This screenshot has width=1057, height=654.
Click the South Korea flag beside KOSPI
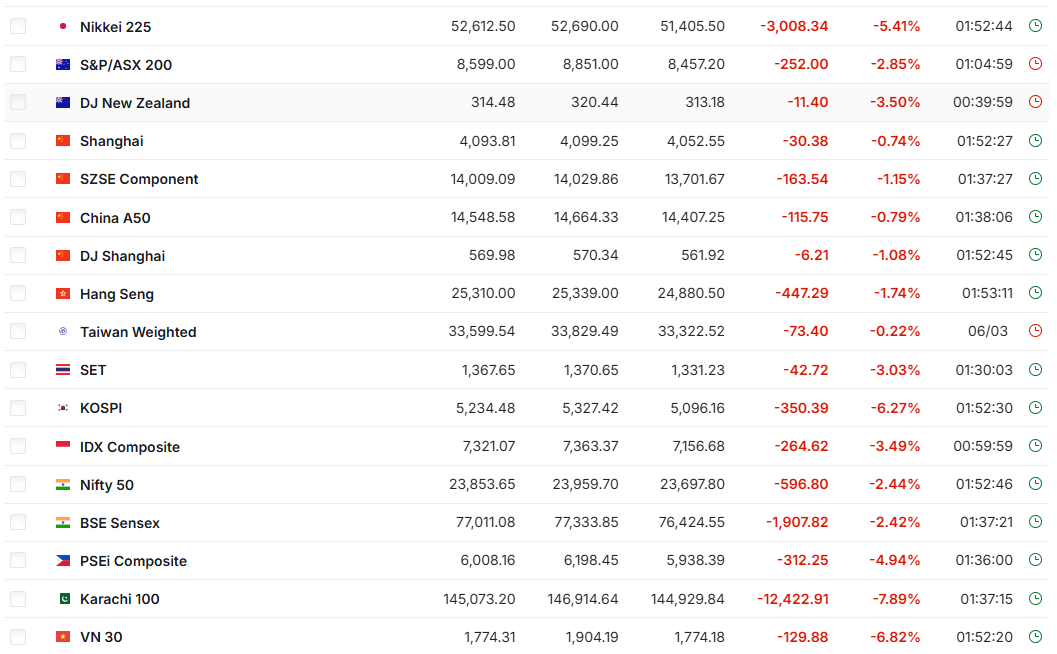point(63,408)
